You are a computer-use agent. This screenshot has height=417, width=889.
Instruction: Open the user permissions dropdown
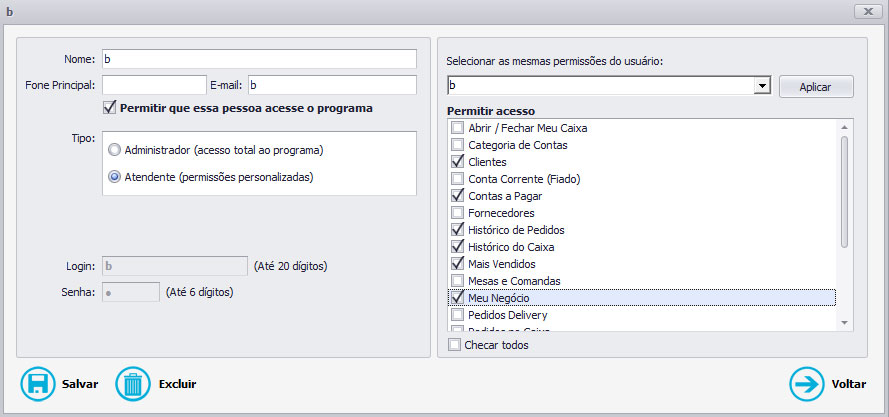click(763, 86)
